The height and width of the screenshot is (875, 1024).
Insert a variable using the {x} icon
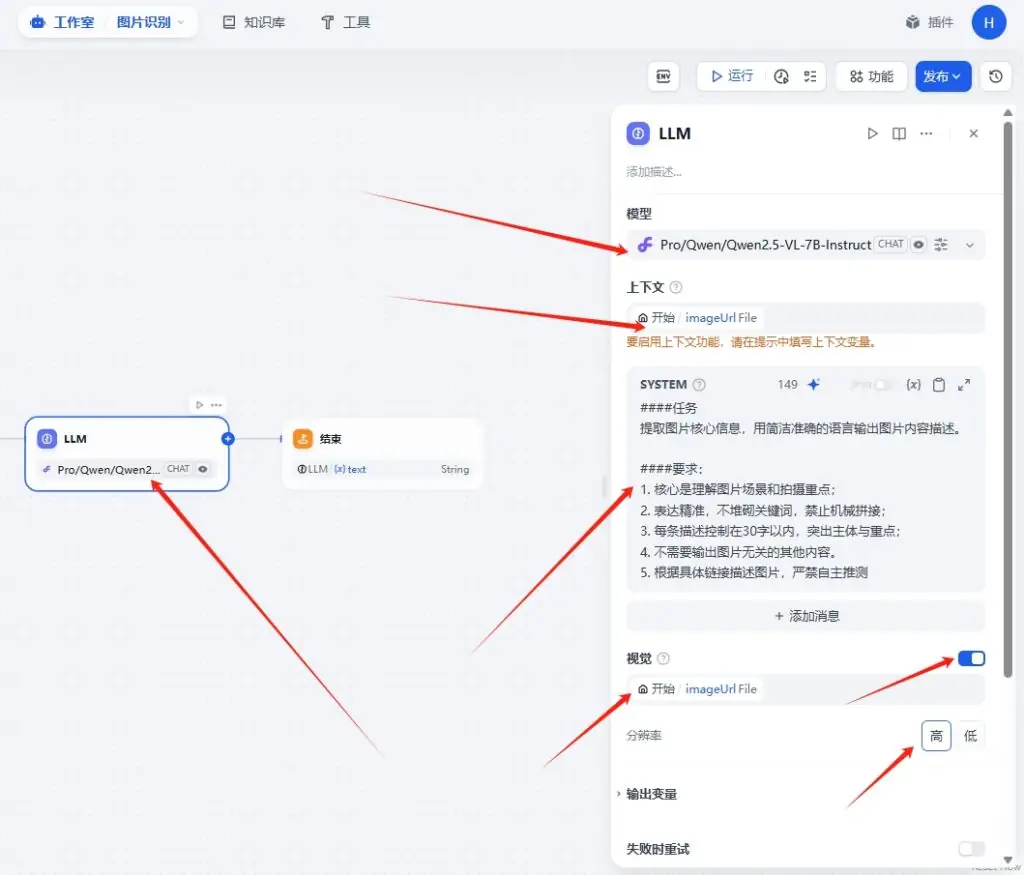[914, 384]
